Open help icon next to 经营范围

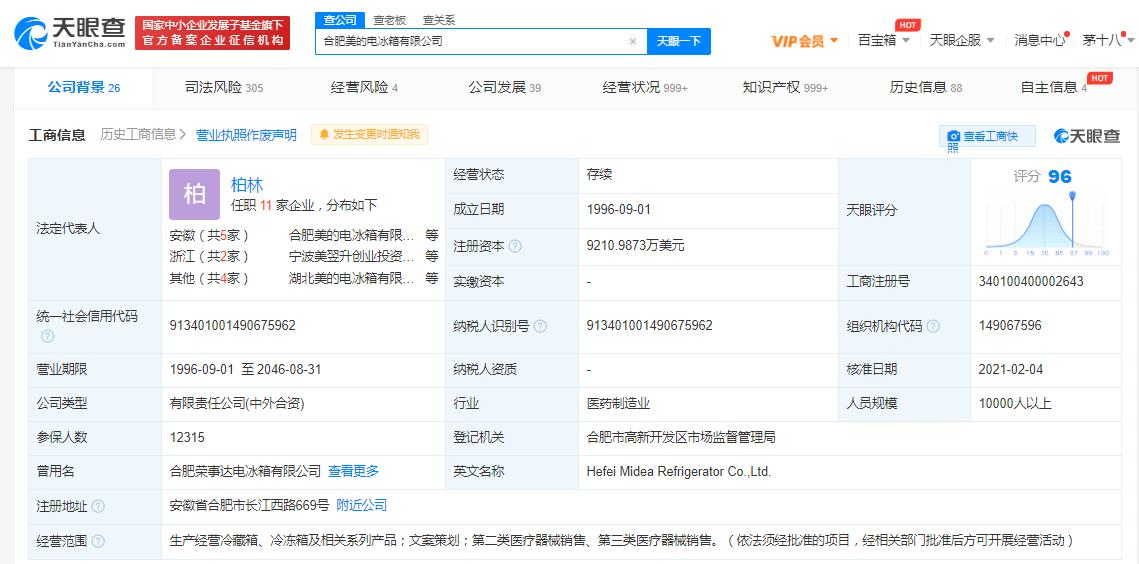98,541
